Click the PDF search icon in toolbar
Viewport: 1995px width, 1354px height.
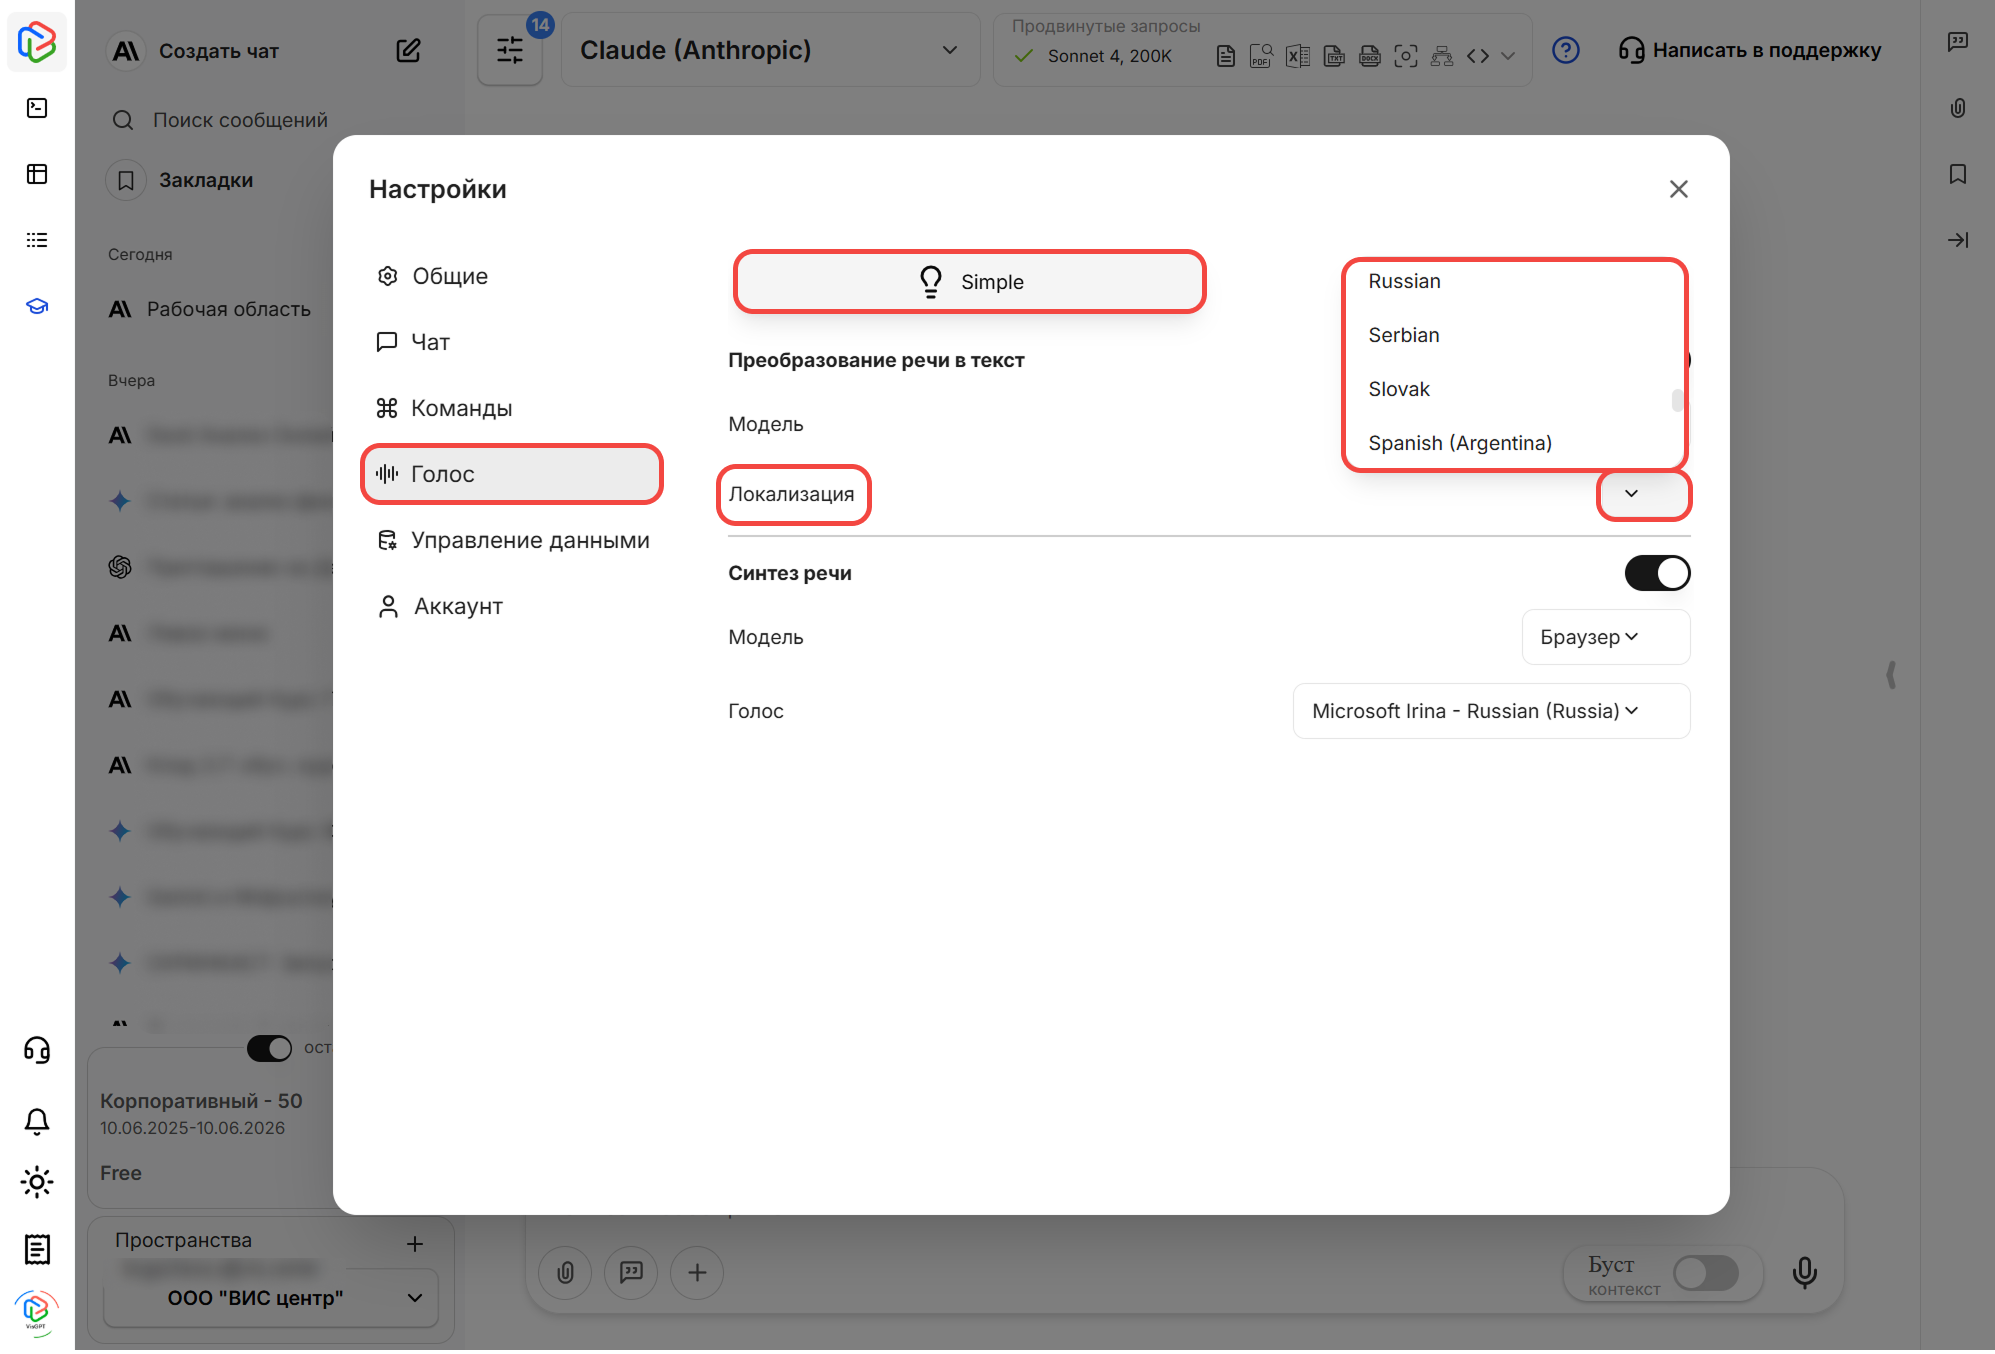[x=1261, y=56]
